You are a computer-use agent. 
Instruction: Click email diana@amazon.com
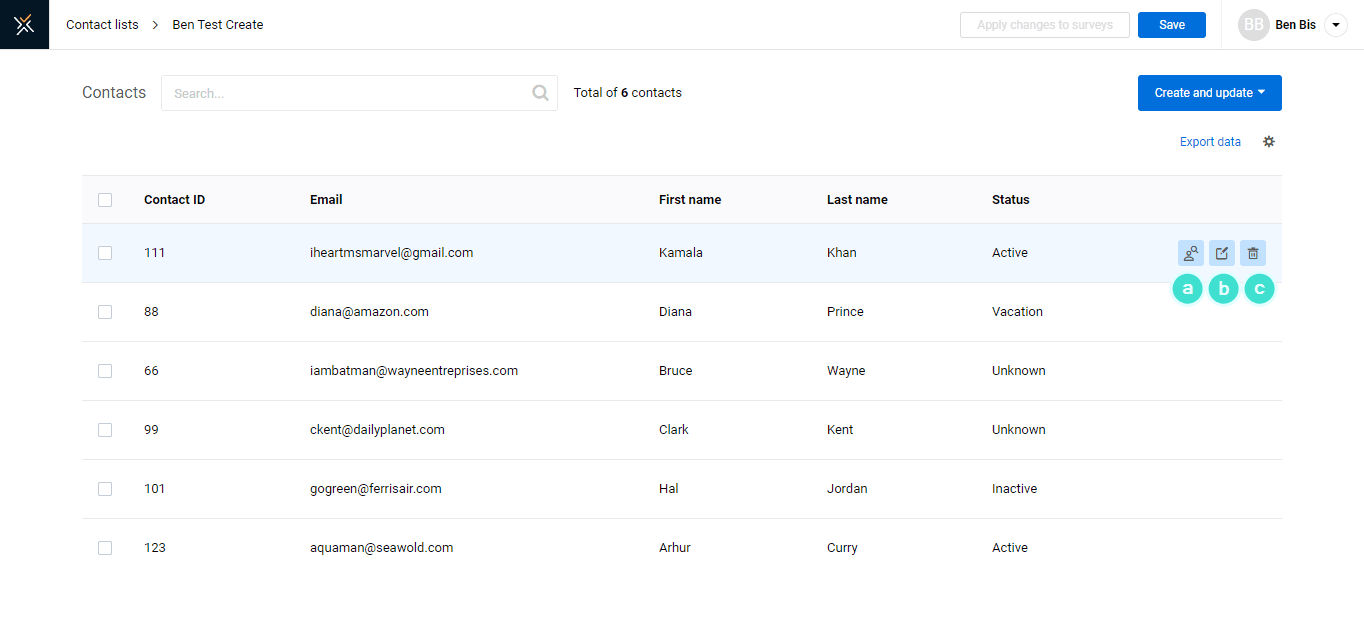tap(369, 312)
